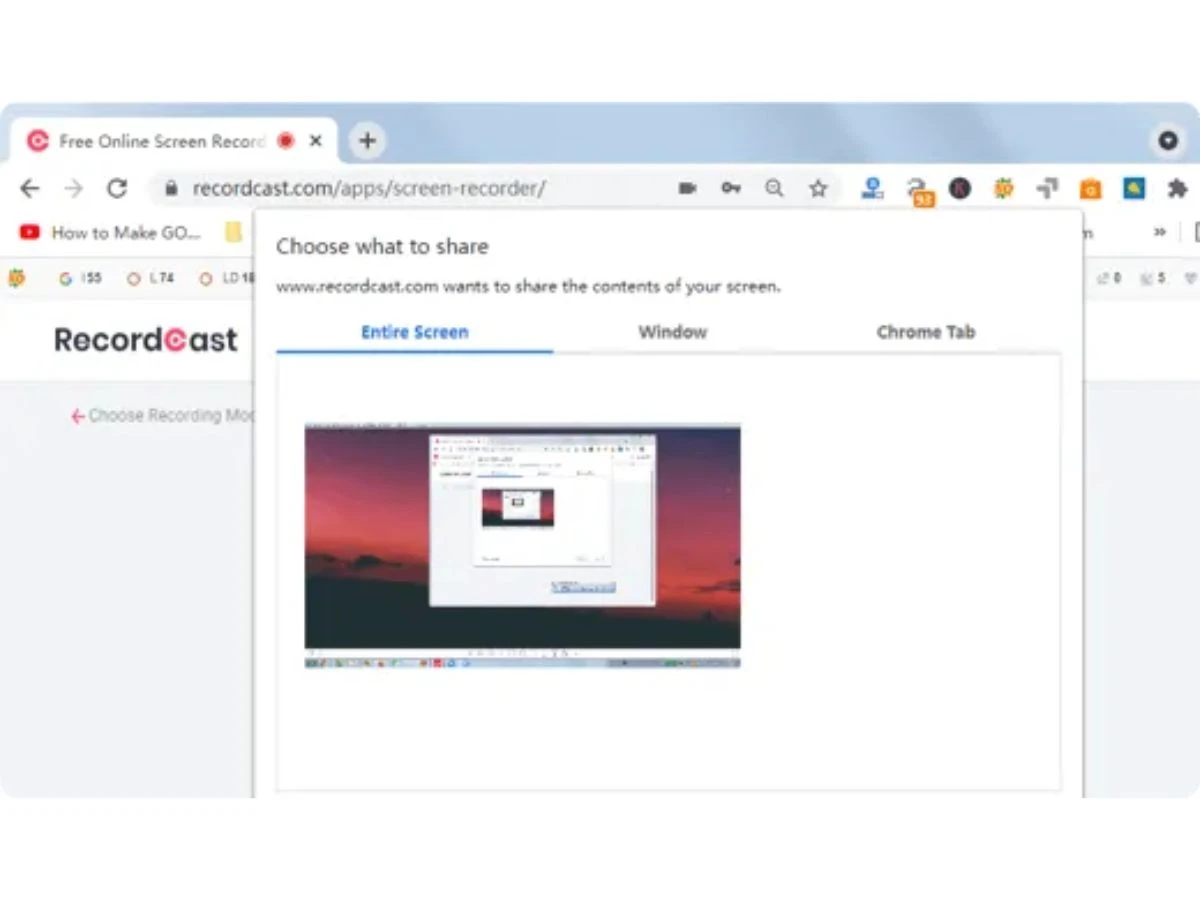Open a new tab with the plus button

pos(367,141)
